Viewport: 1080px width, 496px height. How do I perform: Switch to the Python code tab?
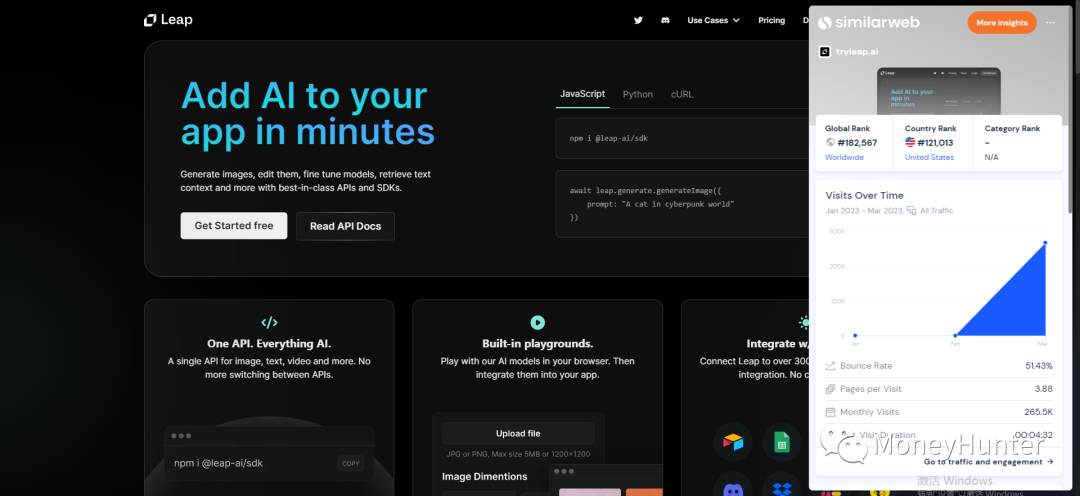[638, 94]
